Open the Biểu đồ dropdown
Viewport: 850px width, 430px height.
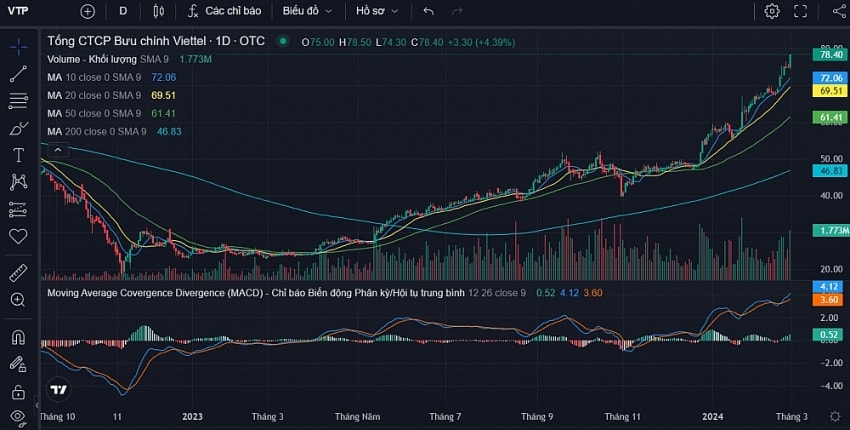coord(307,11)
